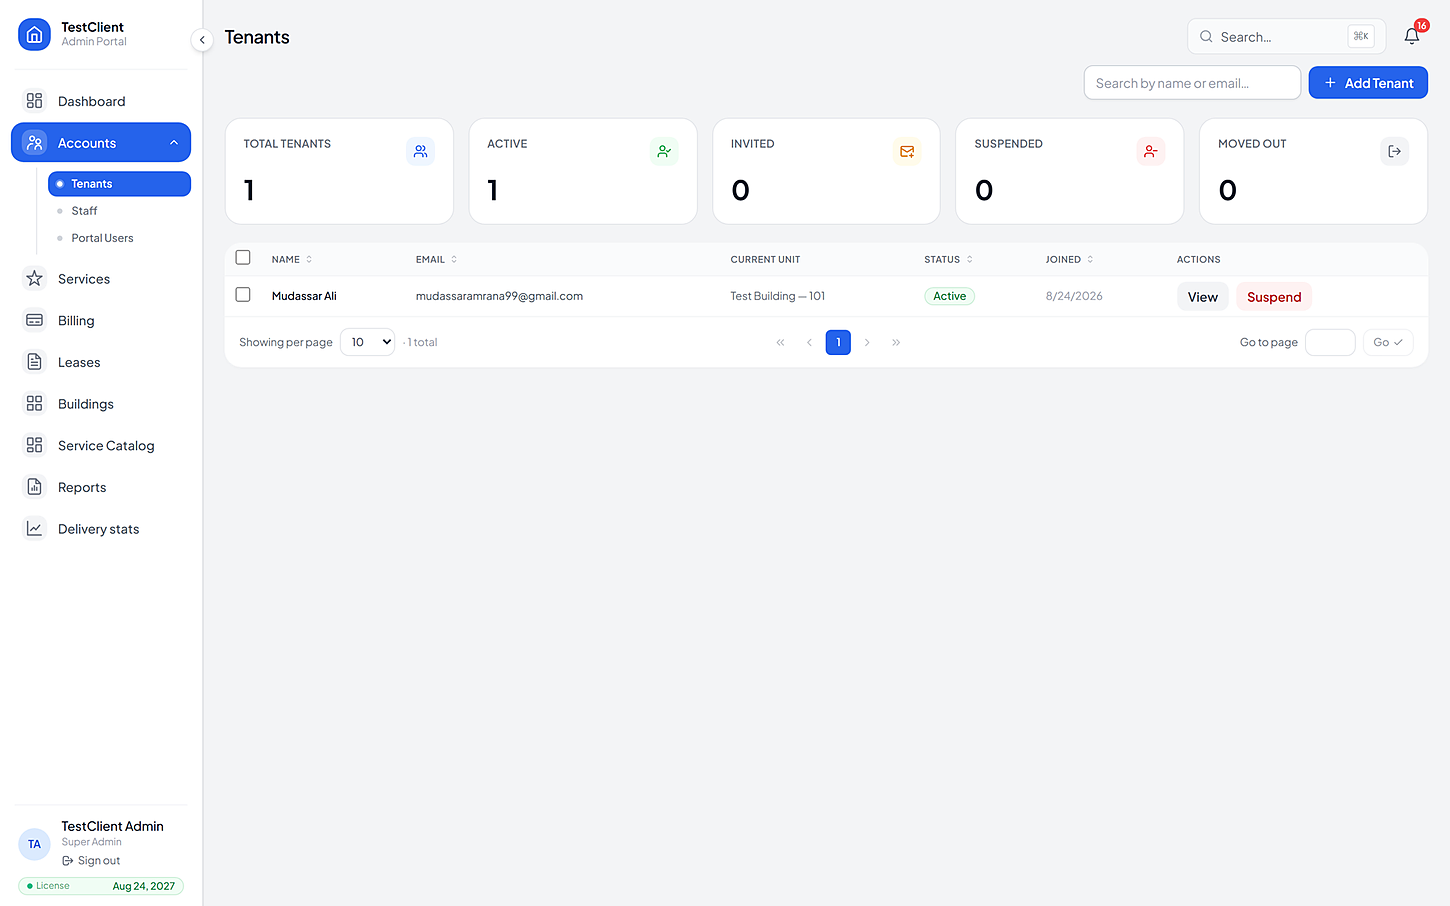This screenshot has height=906, width=1450.
Task: Click the Billing card icon
Action: 35,321
